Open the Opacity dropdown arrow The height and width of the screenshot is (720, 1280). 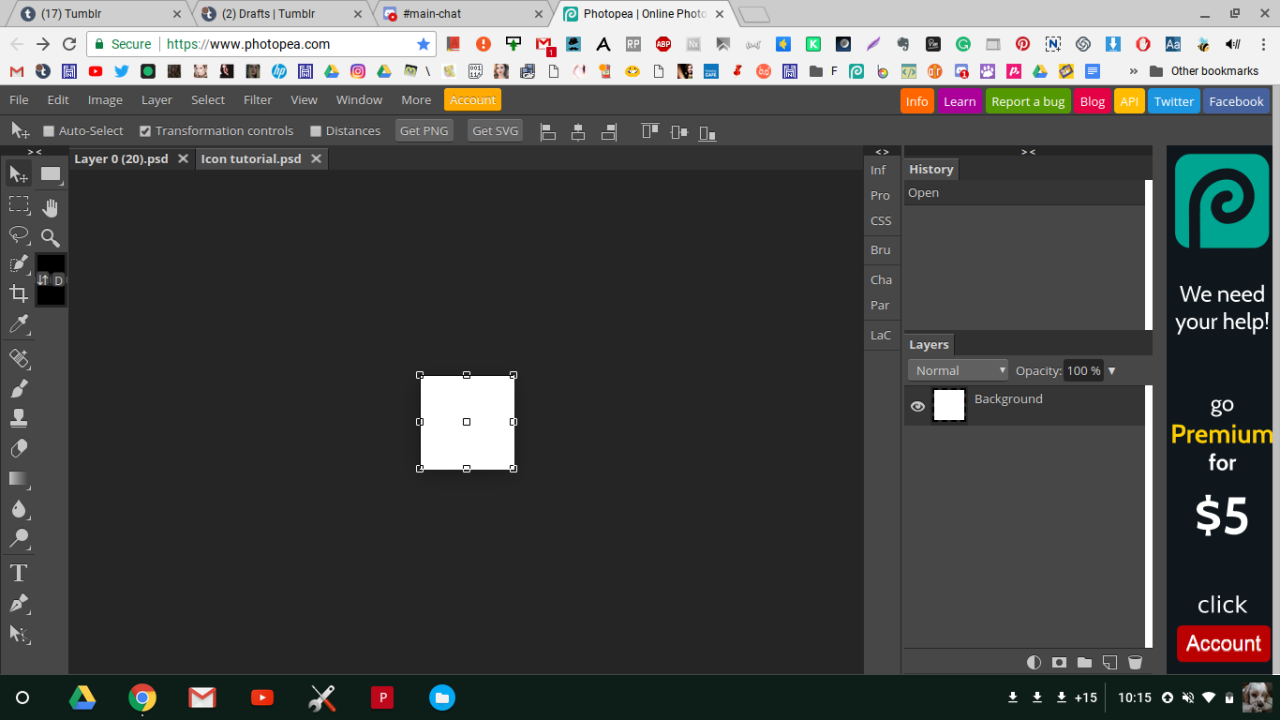[1113, 370]
